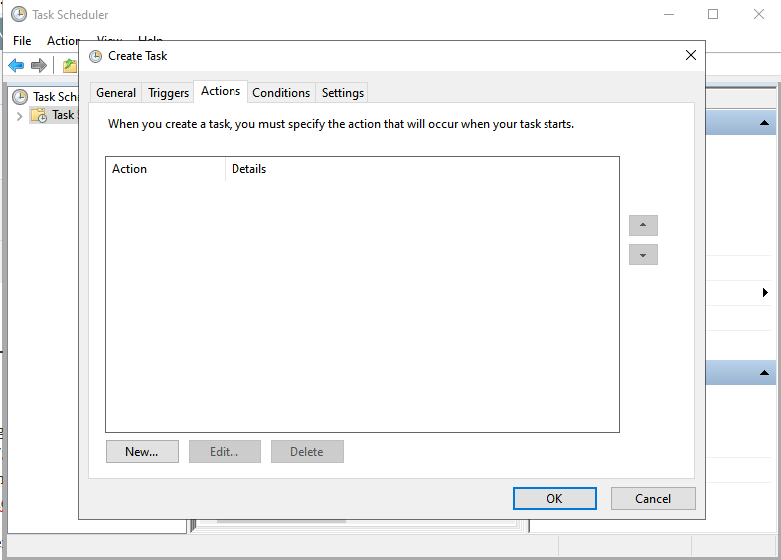Cancel the Create Task dialog
This screenshot has width=781, height=560.
(653, 498)
